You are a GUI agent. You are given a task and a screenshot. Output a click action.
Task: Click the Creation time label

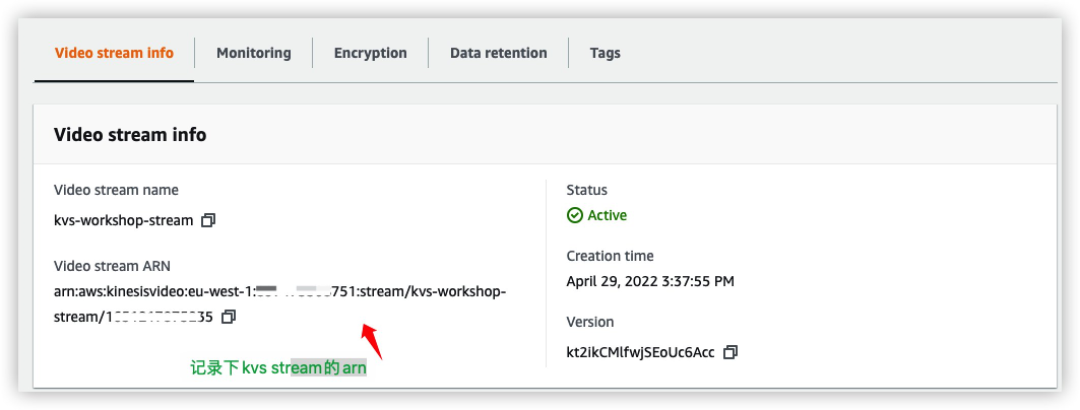pos(610,256)
